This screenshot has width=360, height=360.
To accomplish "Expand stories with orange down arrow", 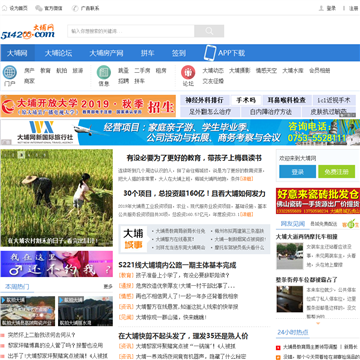I will 318,323.
